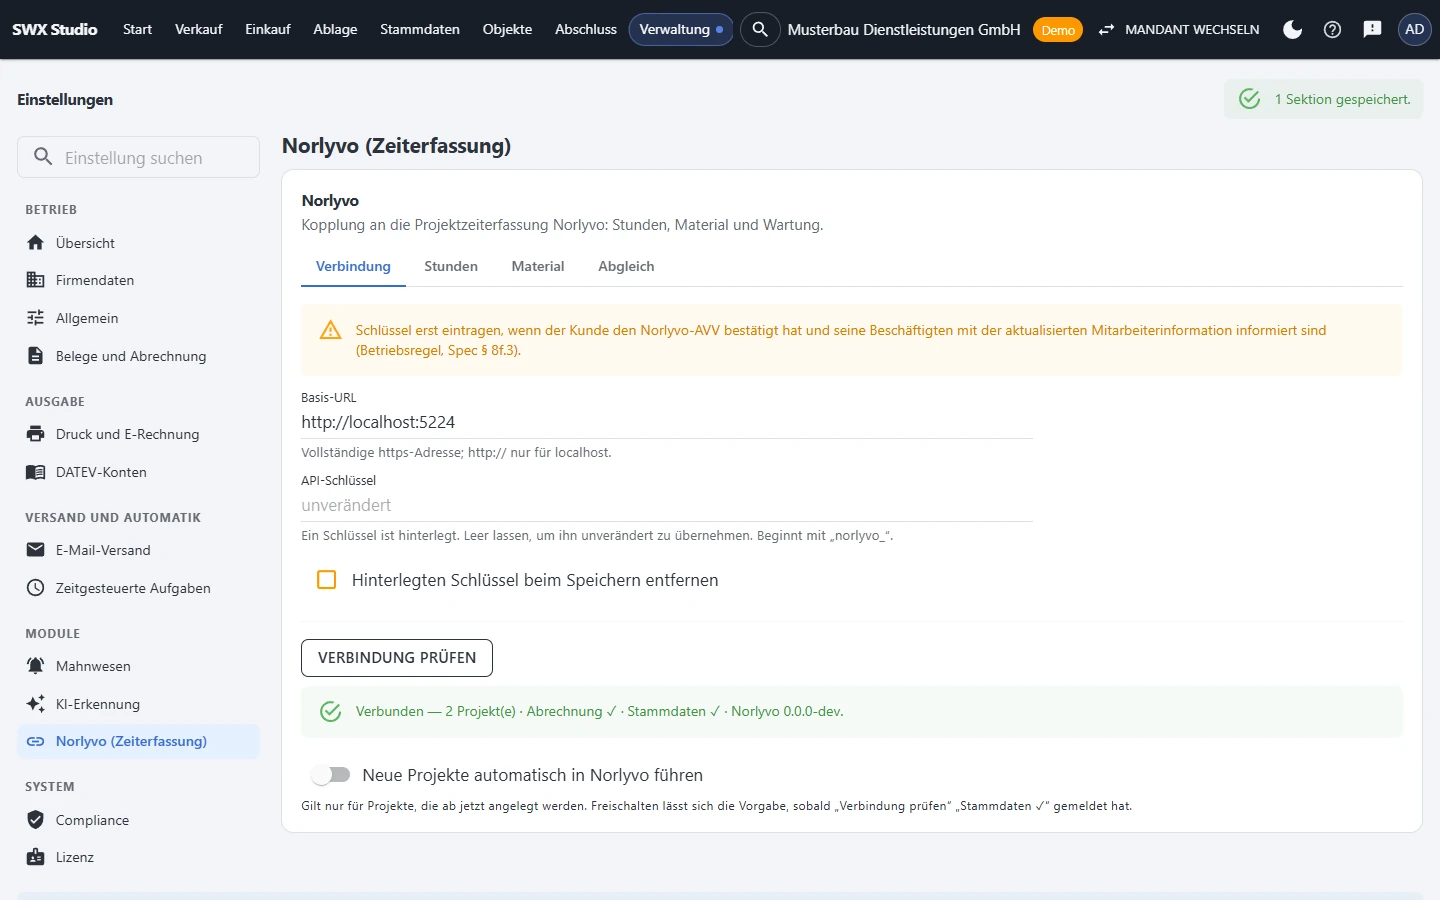
Task: Click the swap arrows icon beside Mandant wechseln
Action: pos(1106,30)
